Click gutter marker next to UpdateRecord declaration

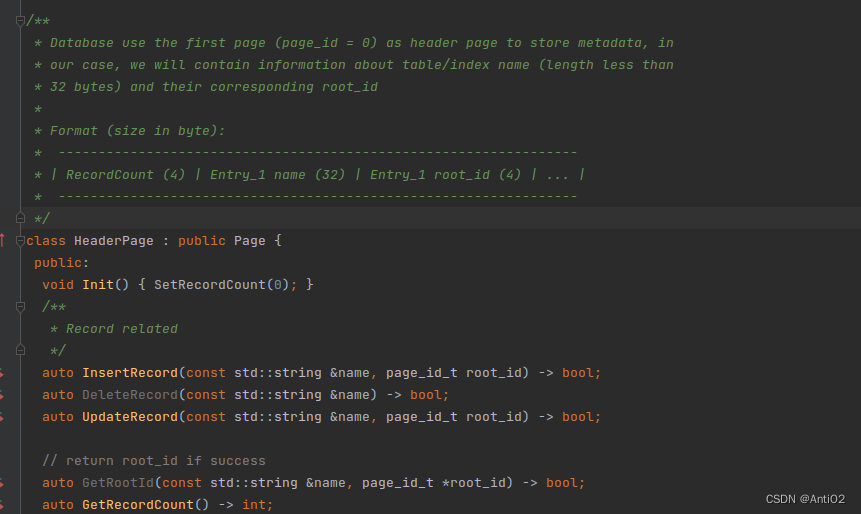[3, 417]
